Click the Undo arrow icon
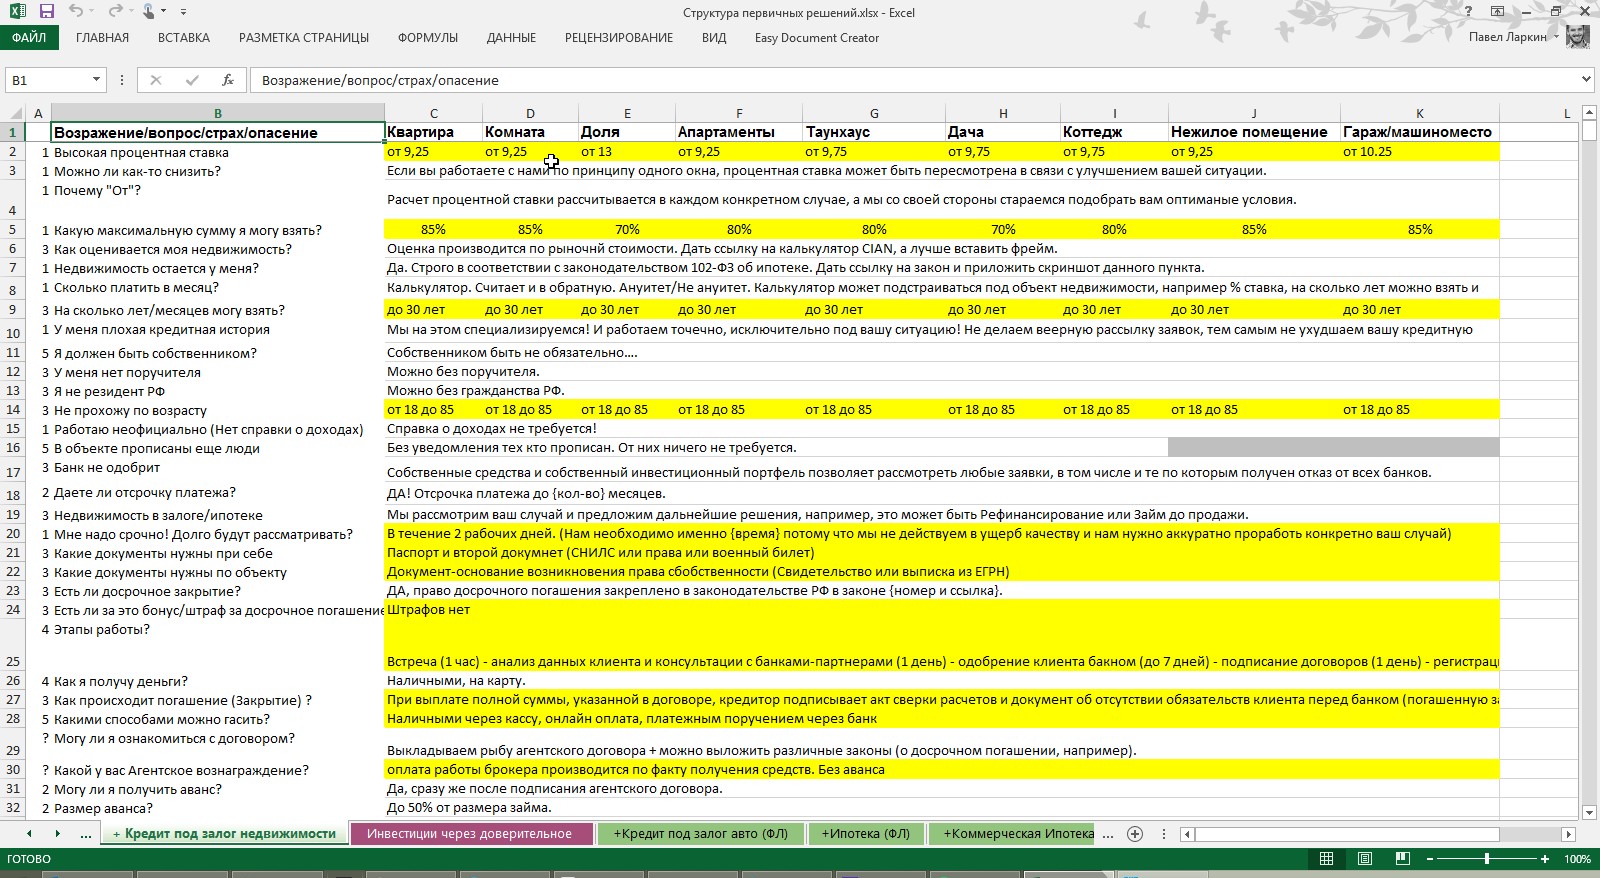Image resolution: width=1600 pixels, height=878 pixels. (77, 12)
